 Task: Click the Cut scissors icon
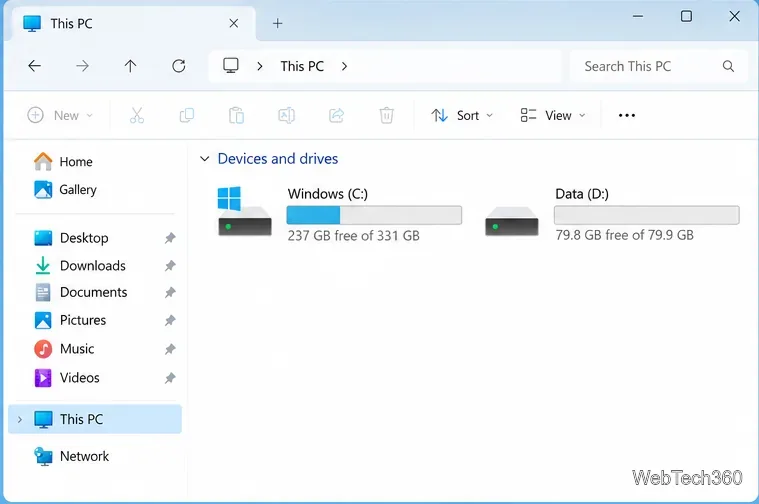(137, 115)
